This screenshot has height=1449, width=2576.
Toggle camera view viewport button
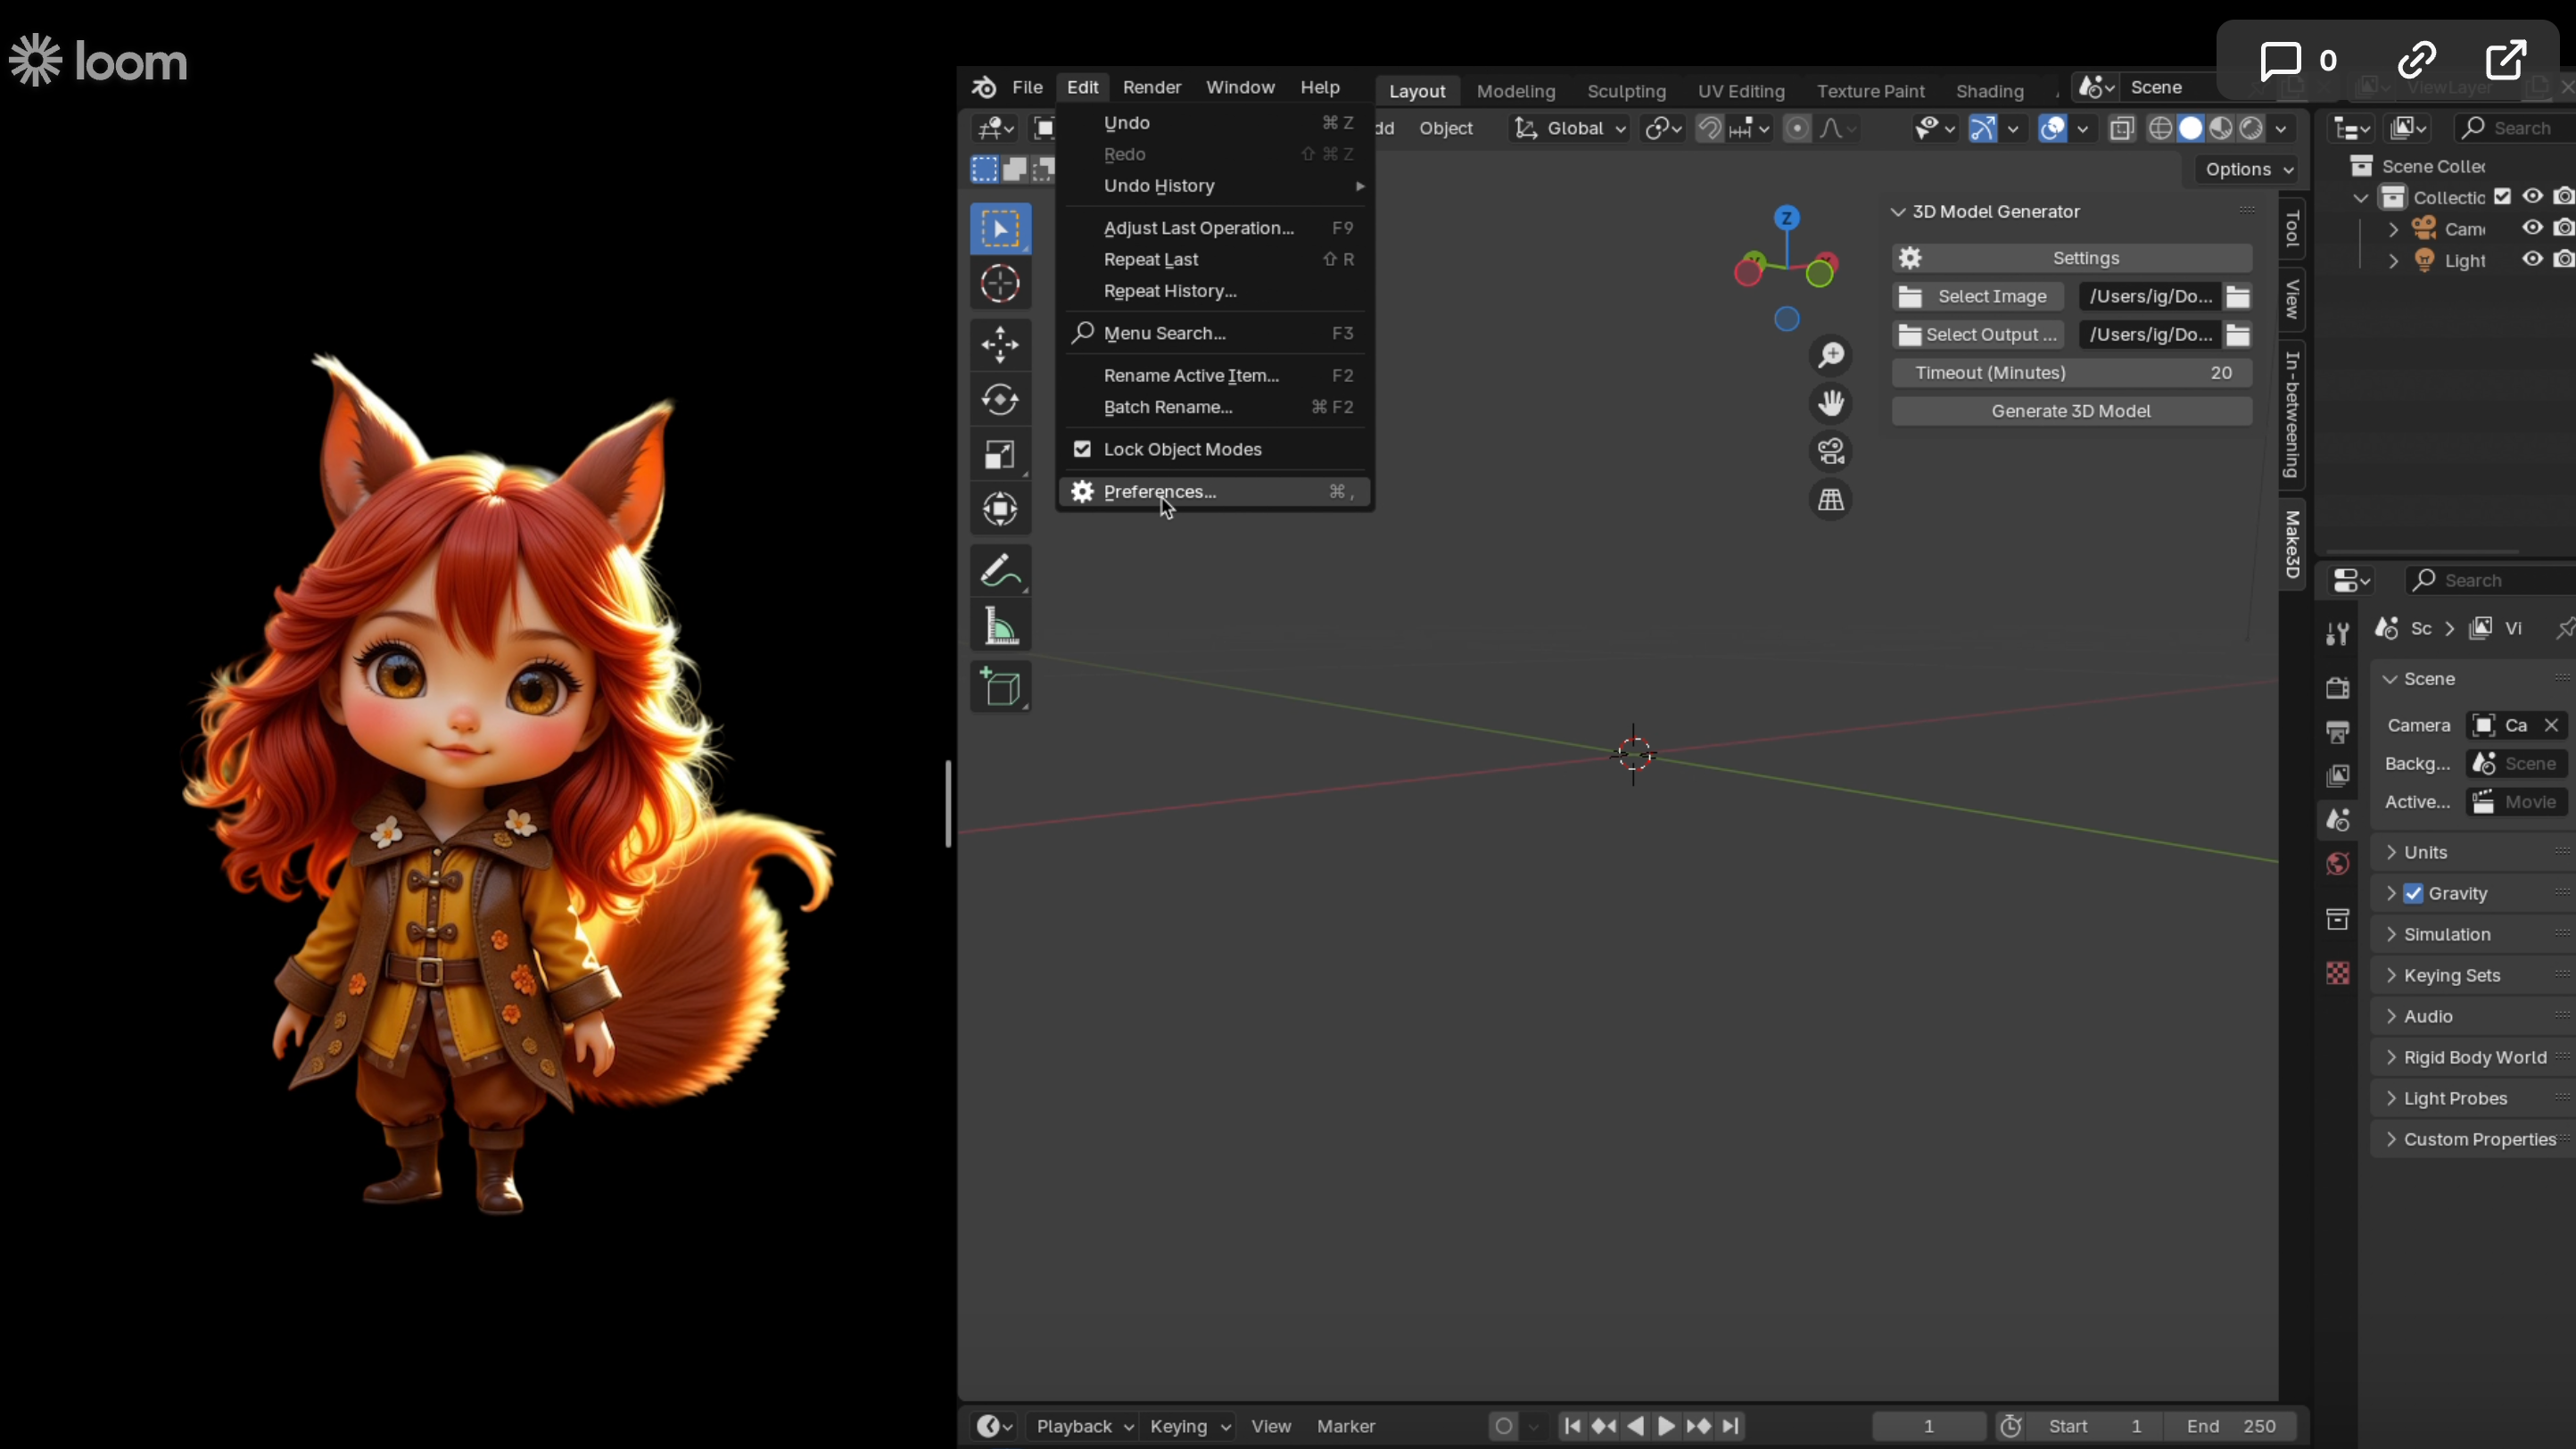pyautogui.click(x=1831, y=452)
